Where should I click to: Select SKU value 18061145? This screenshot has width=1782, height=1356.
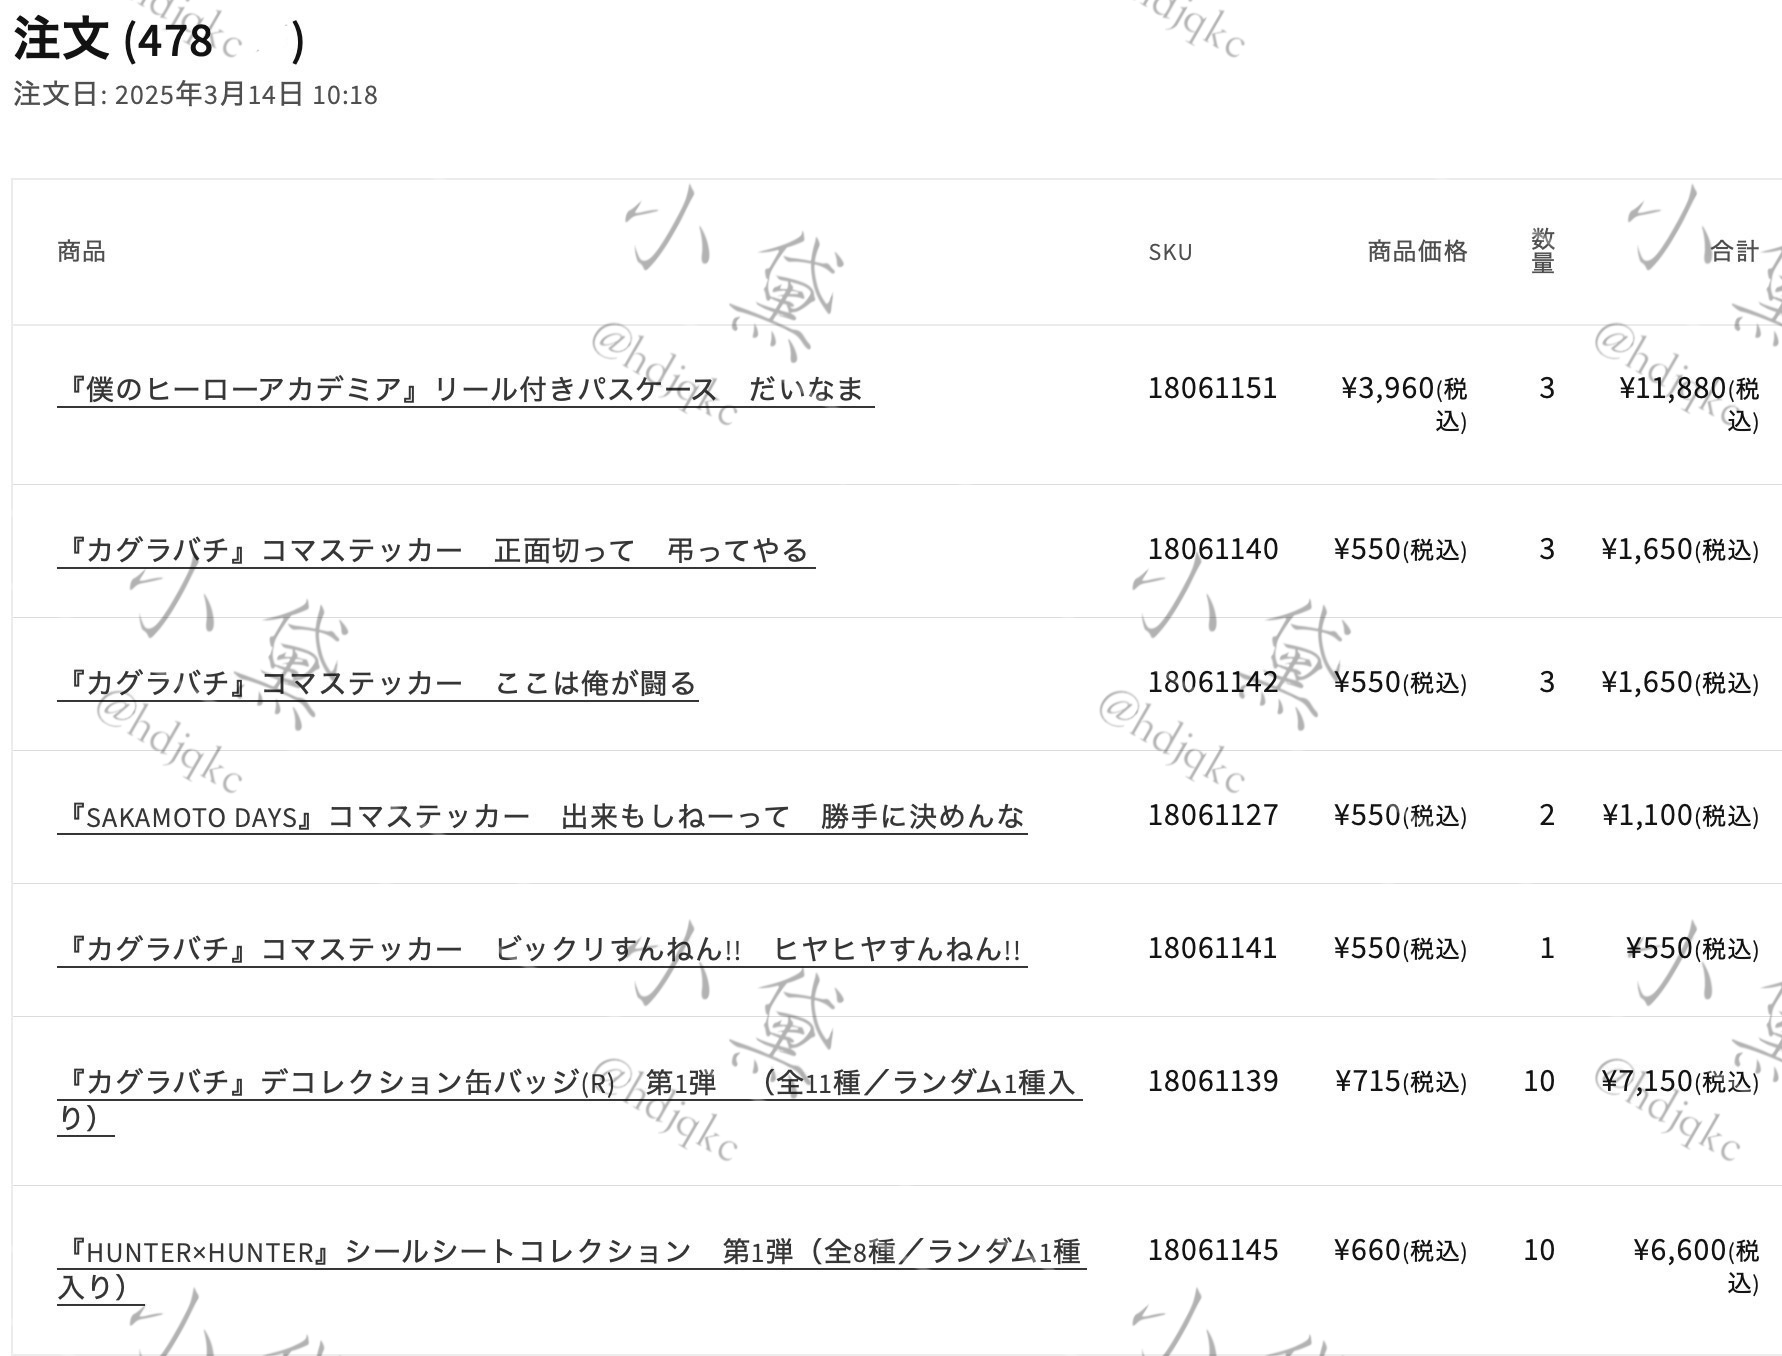click(1212, 1250)
